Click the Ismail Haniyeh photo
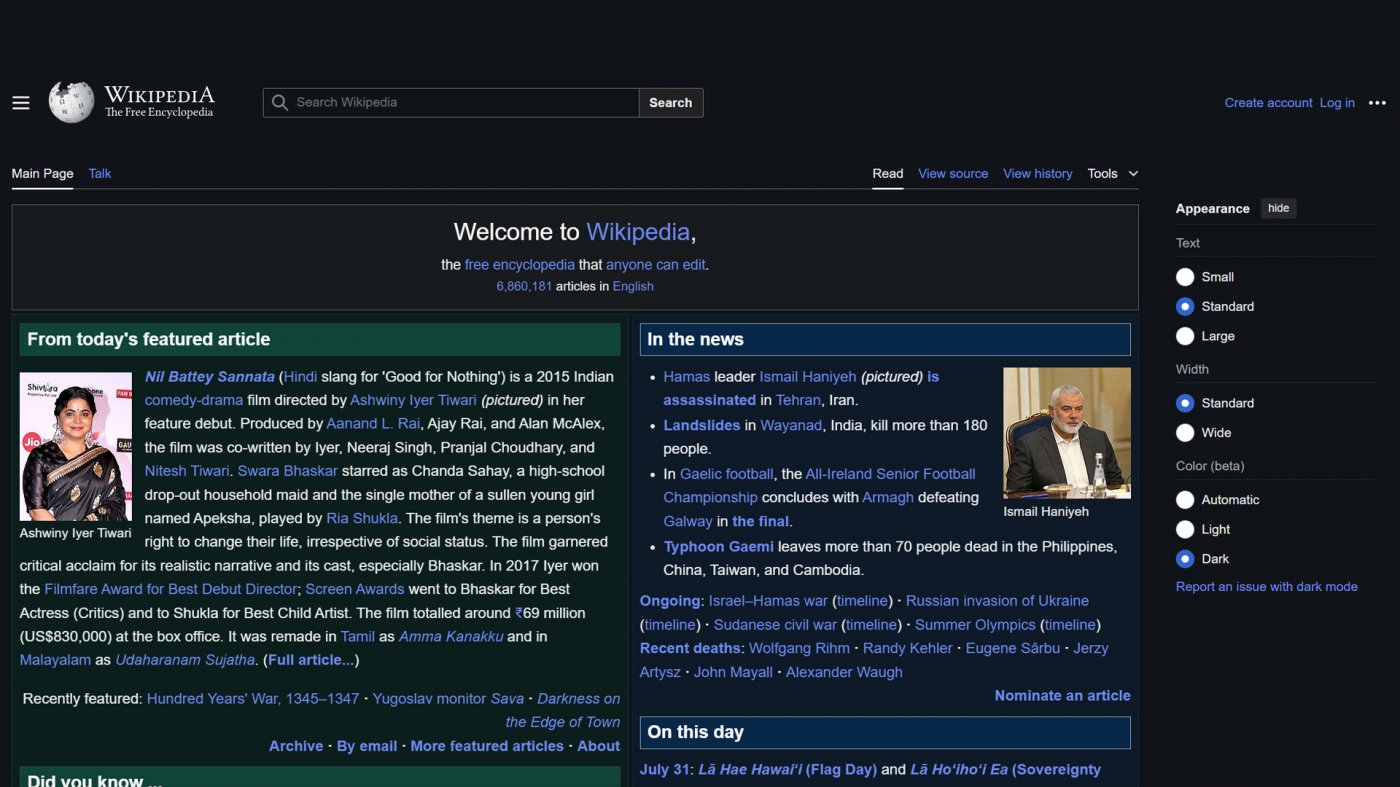This screenshot has height=787, width=1400. [x=1066, y=432]
